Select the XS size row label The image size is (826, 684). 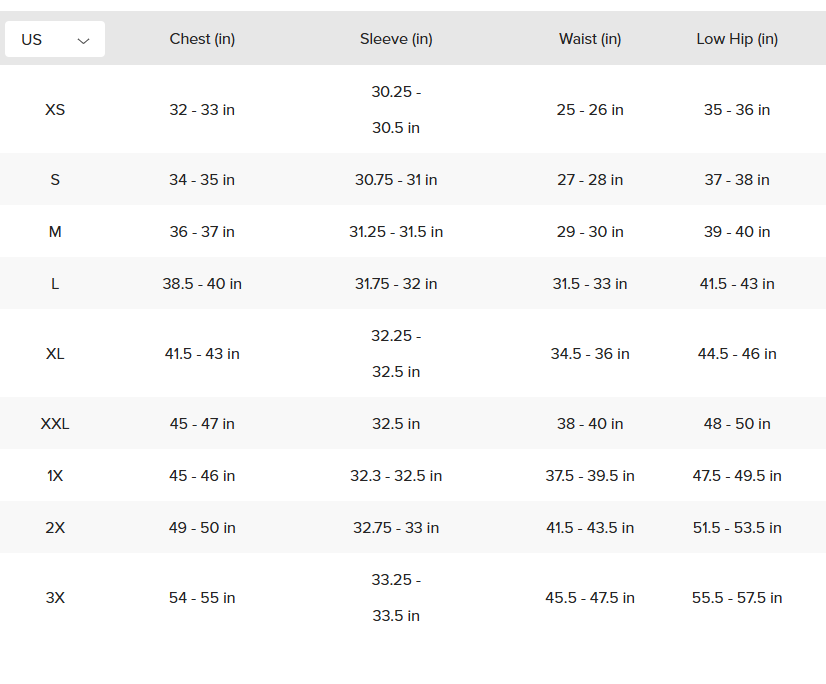(x=55, y=110)
